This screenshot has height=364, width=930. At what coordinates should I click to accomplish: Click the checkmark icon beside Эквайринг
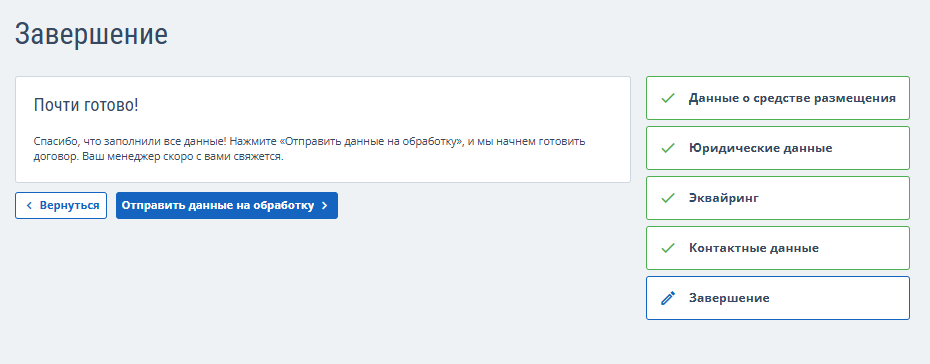668,198
